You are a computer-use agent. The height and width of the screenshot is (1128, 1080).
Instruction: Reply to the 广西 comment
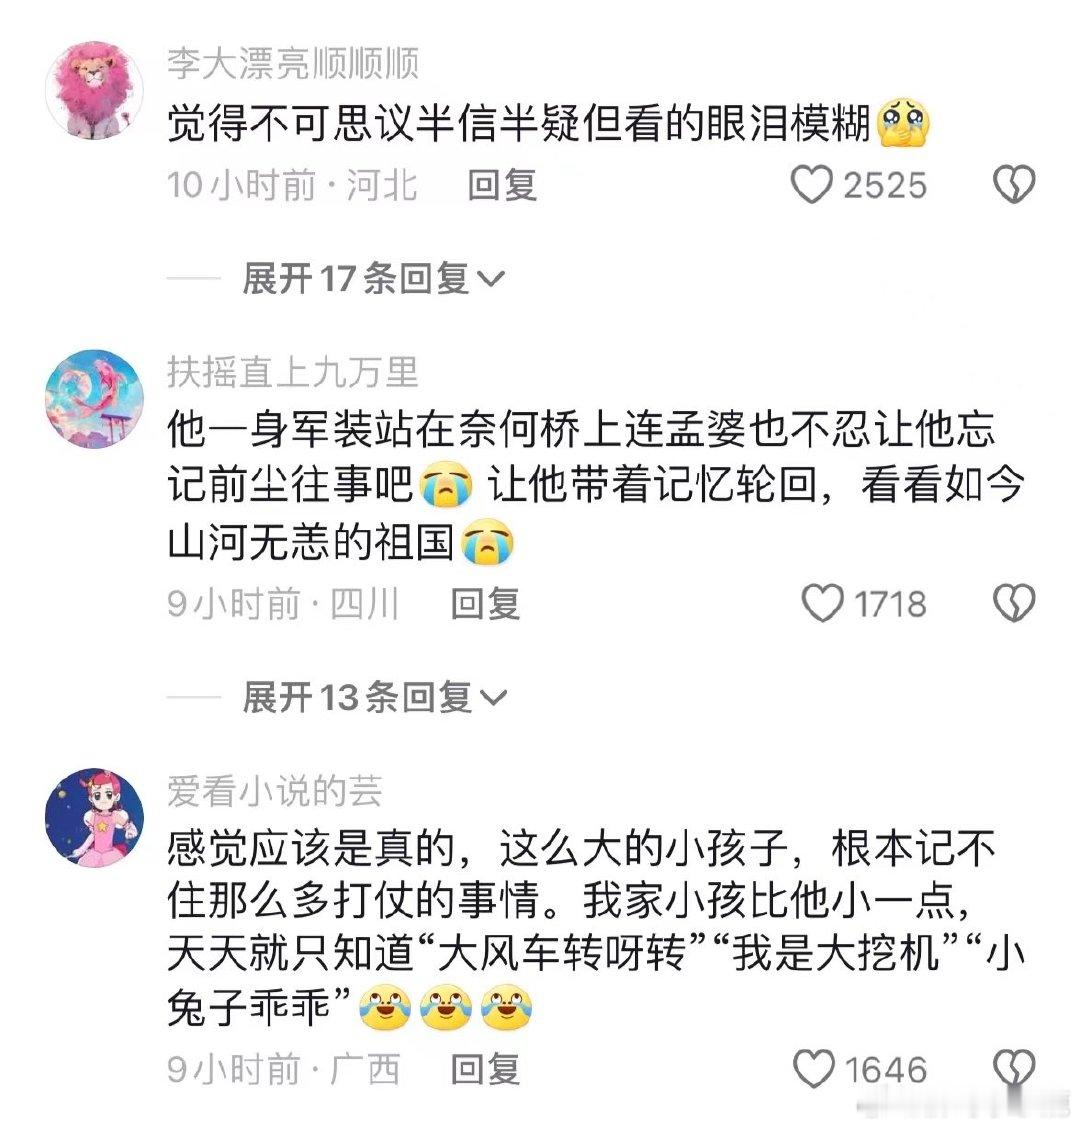pos(486,1069)
